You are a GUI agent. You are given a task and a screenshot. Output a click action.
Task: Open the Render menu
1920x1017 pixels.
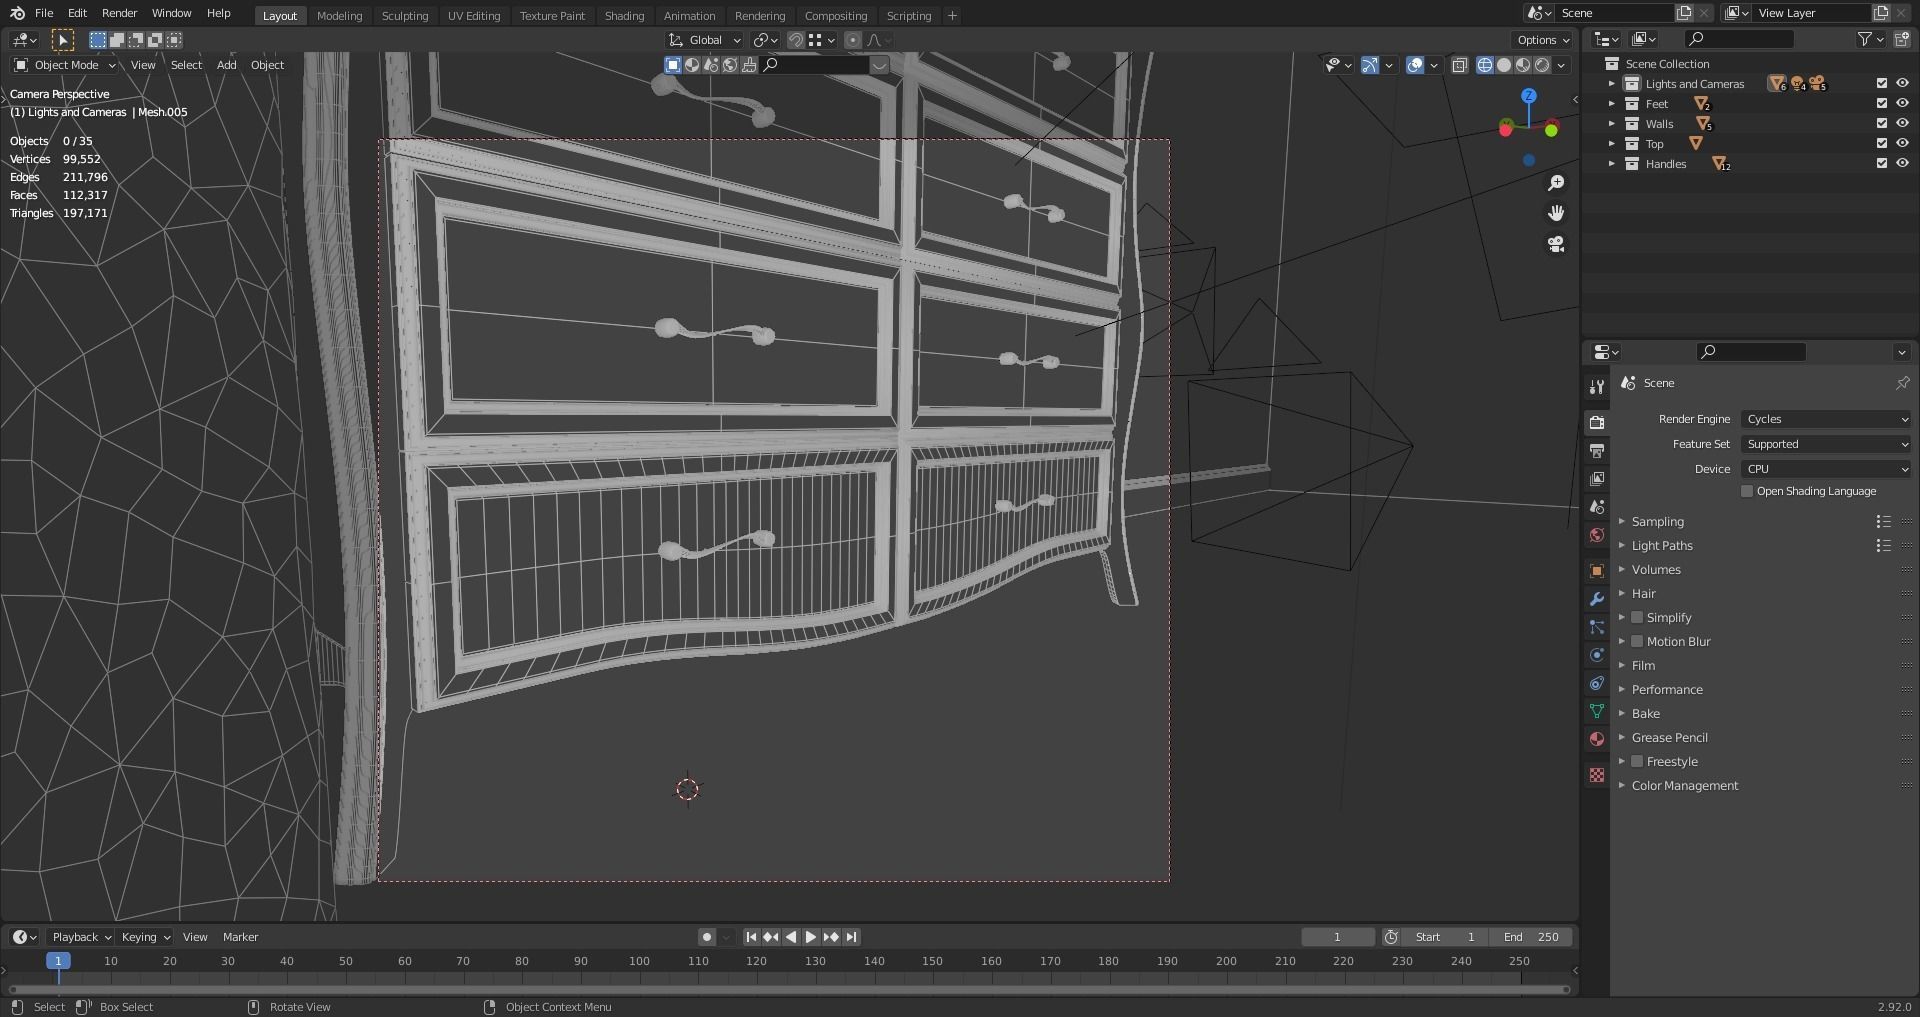pyautogui.click(x=119, y=13)
